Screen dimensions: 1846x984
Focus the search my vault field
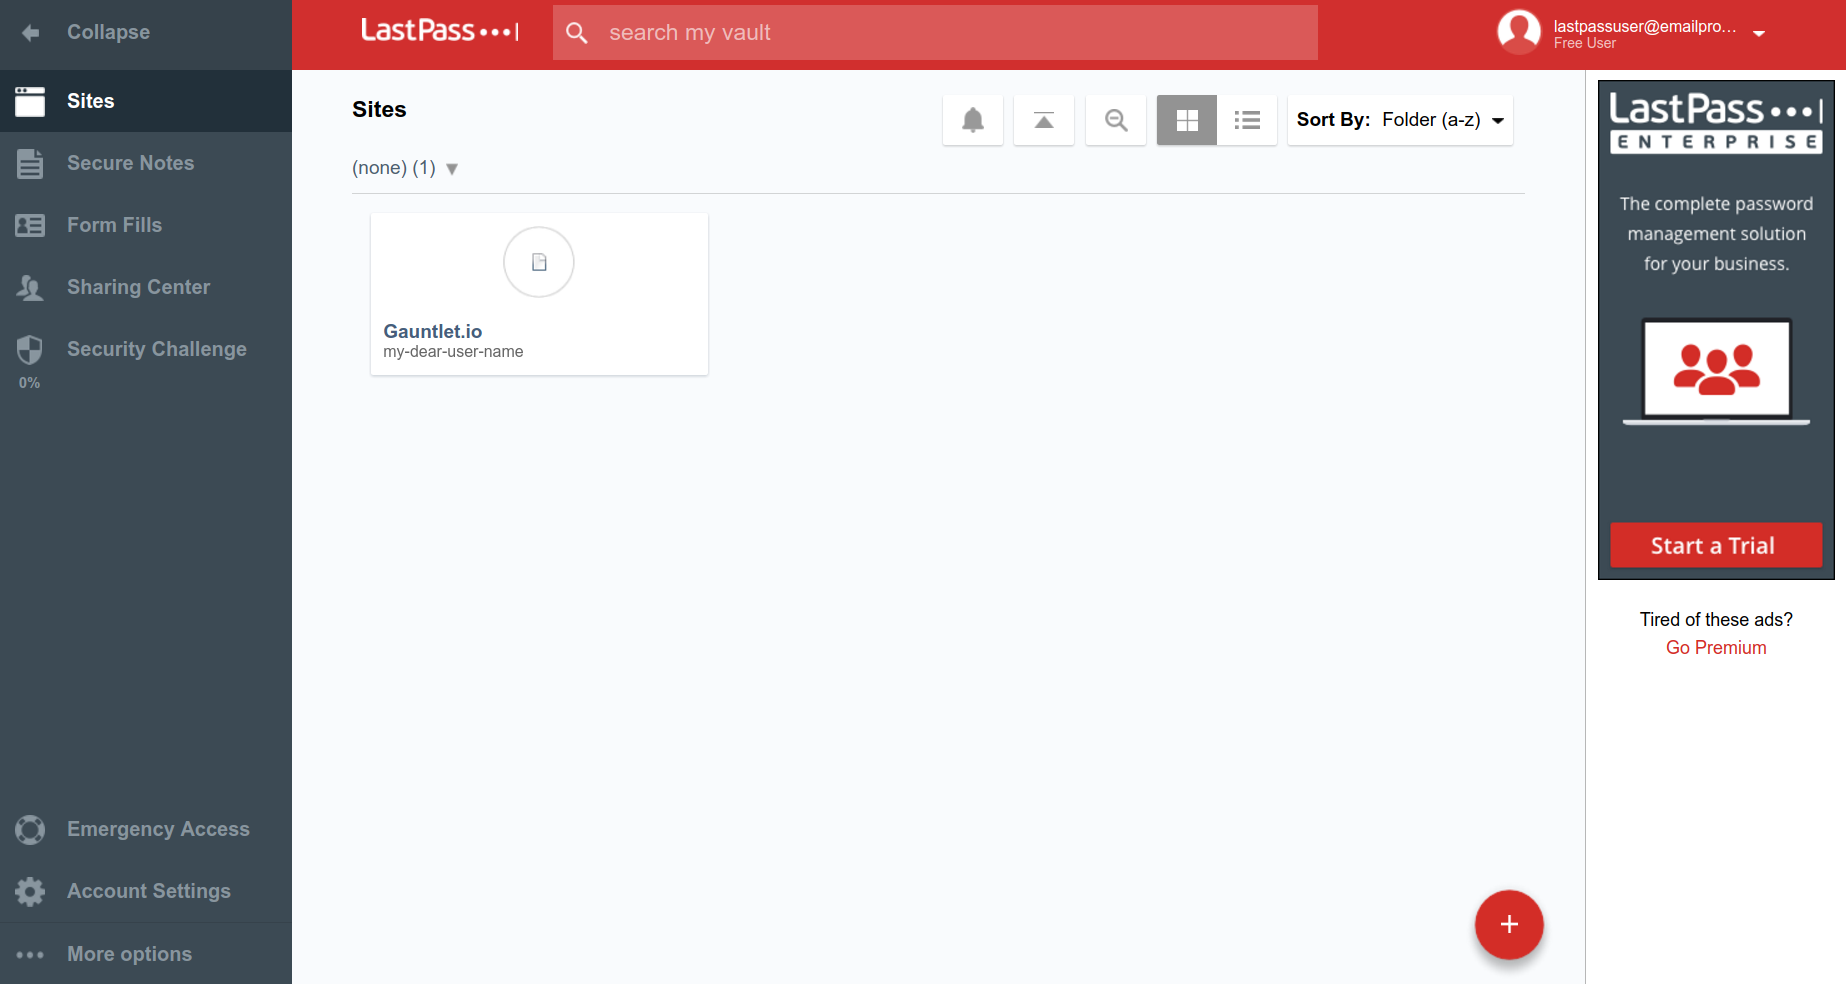(935, 33)
